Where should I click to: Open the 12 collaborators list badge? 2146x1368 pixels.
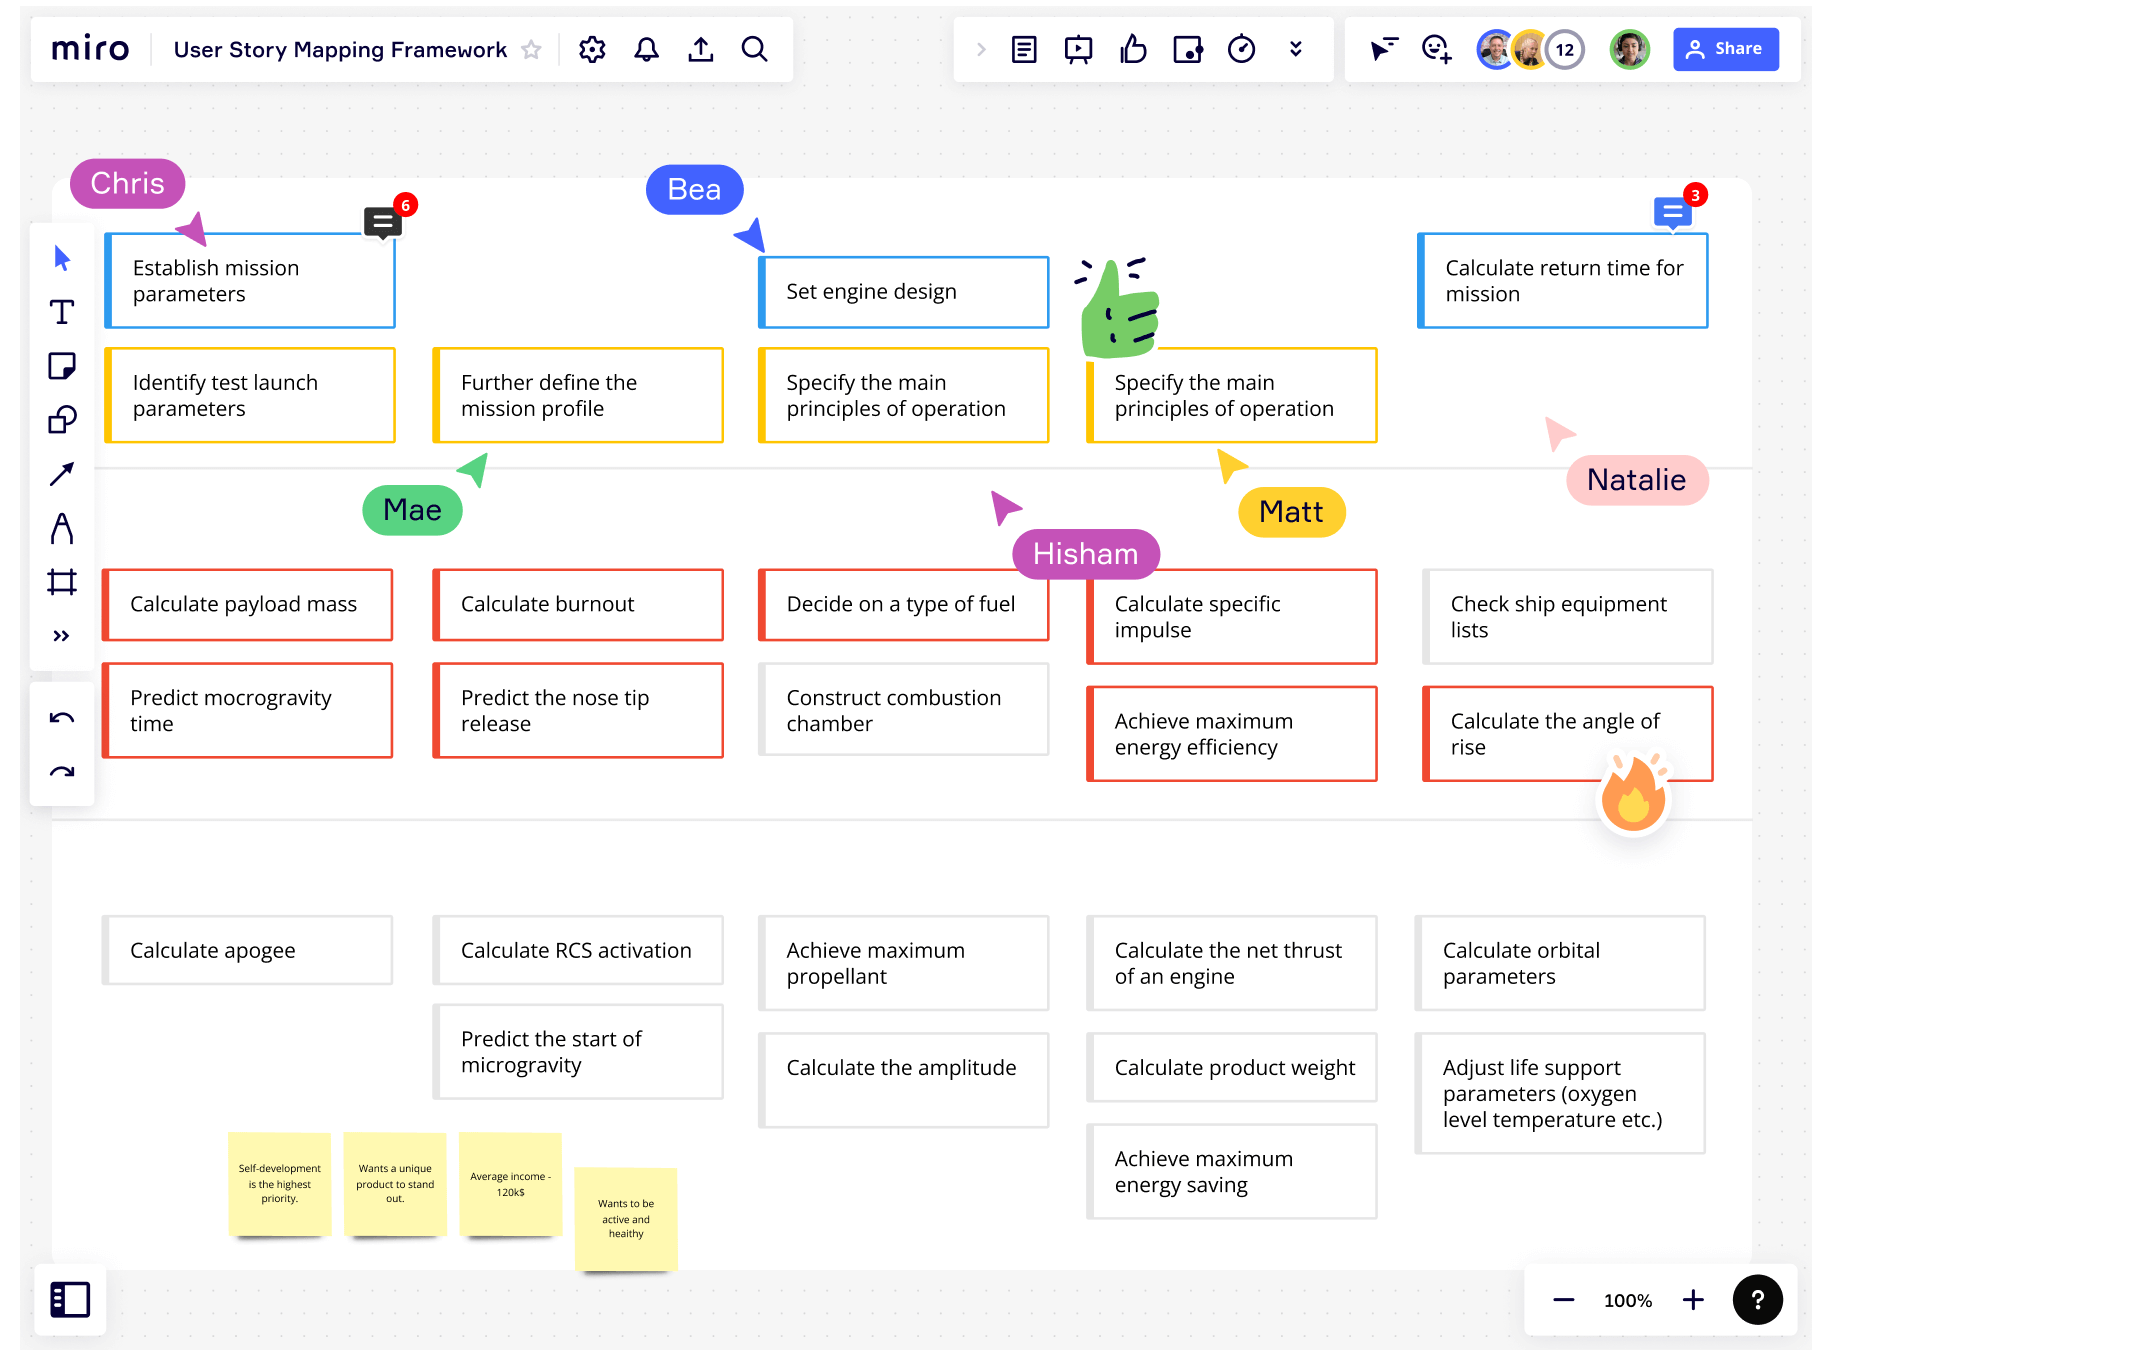tap(1564, 49)
